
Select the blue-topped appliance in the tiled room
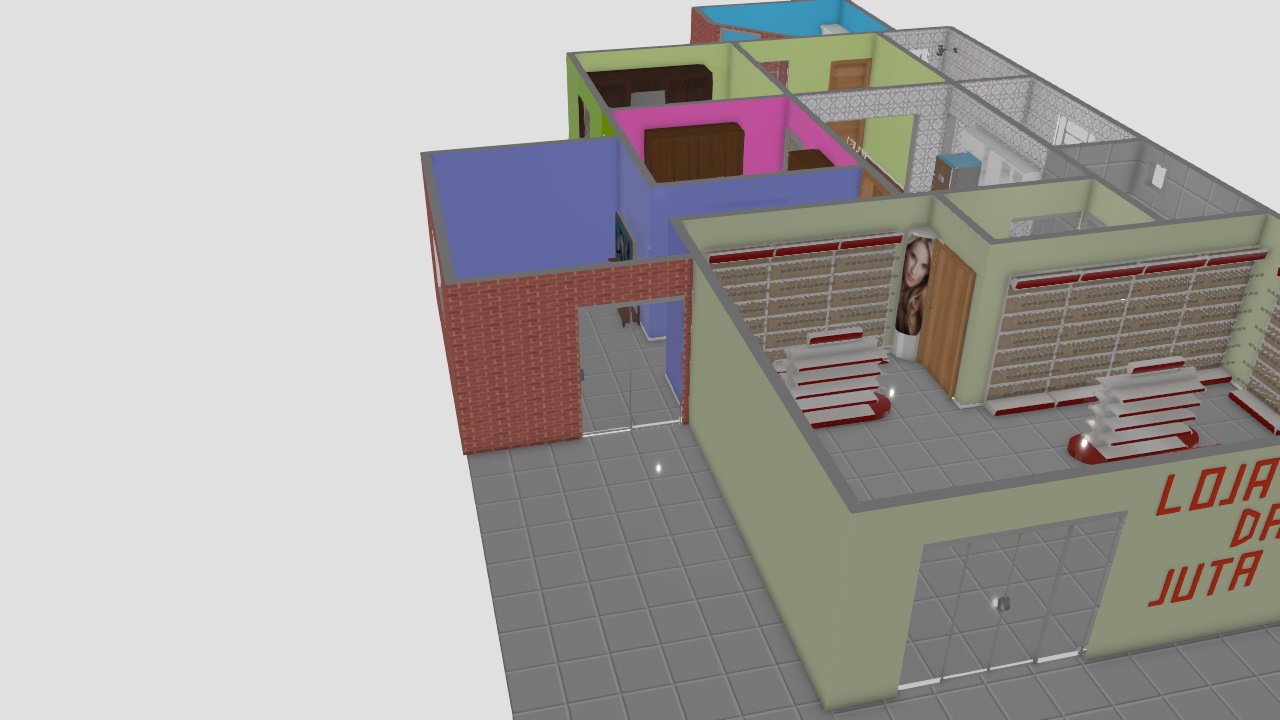coord(957,171)
